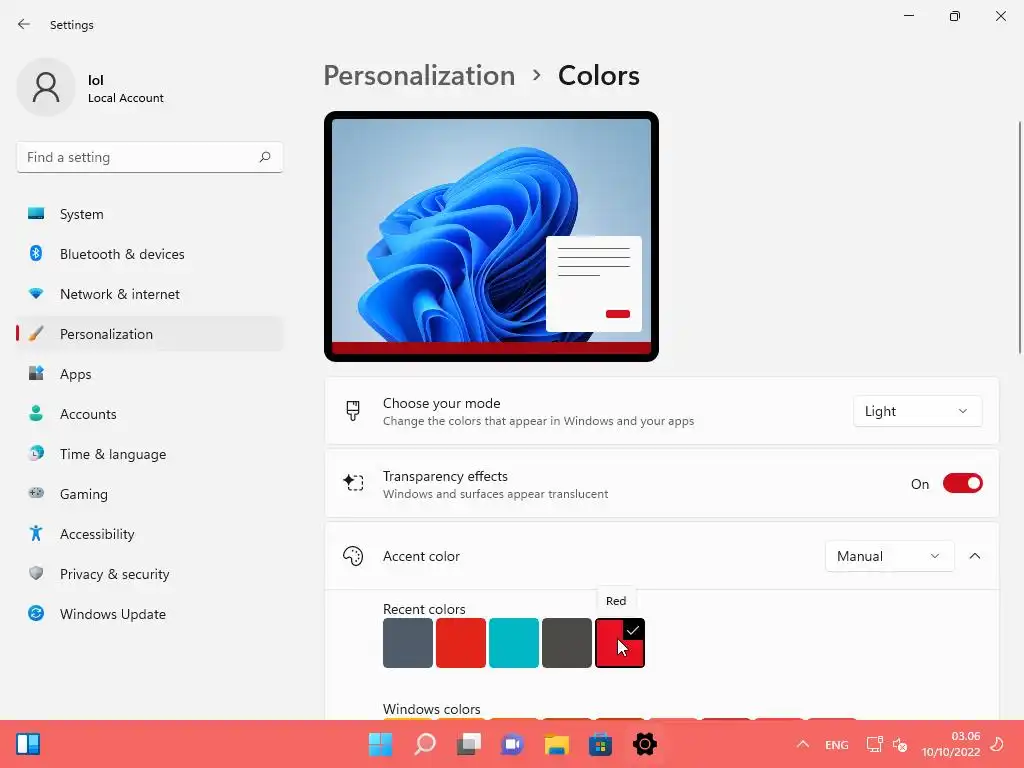Select the slate gray recent color
The height and width of the screenshot is (768, 1024).
[408, 643]
